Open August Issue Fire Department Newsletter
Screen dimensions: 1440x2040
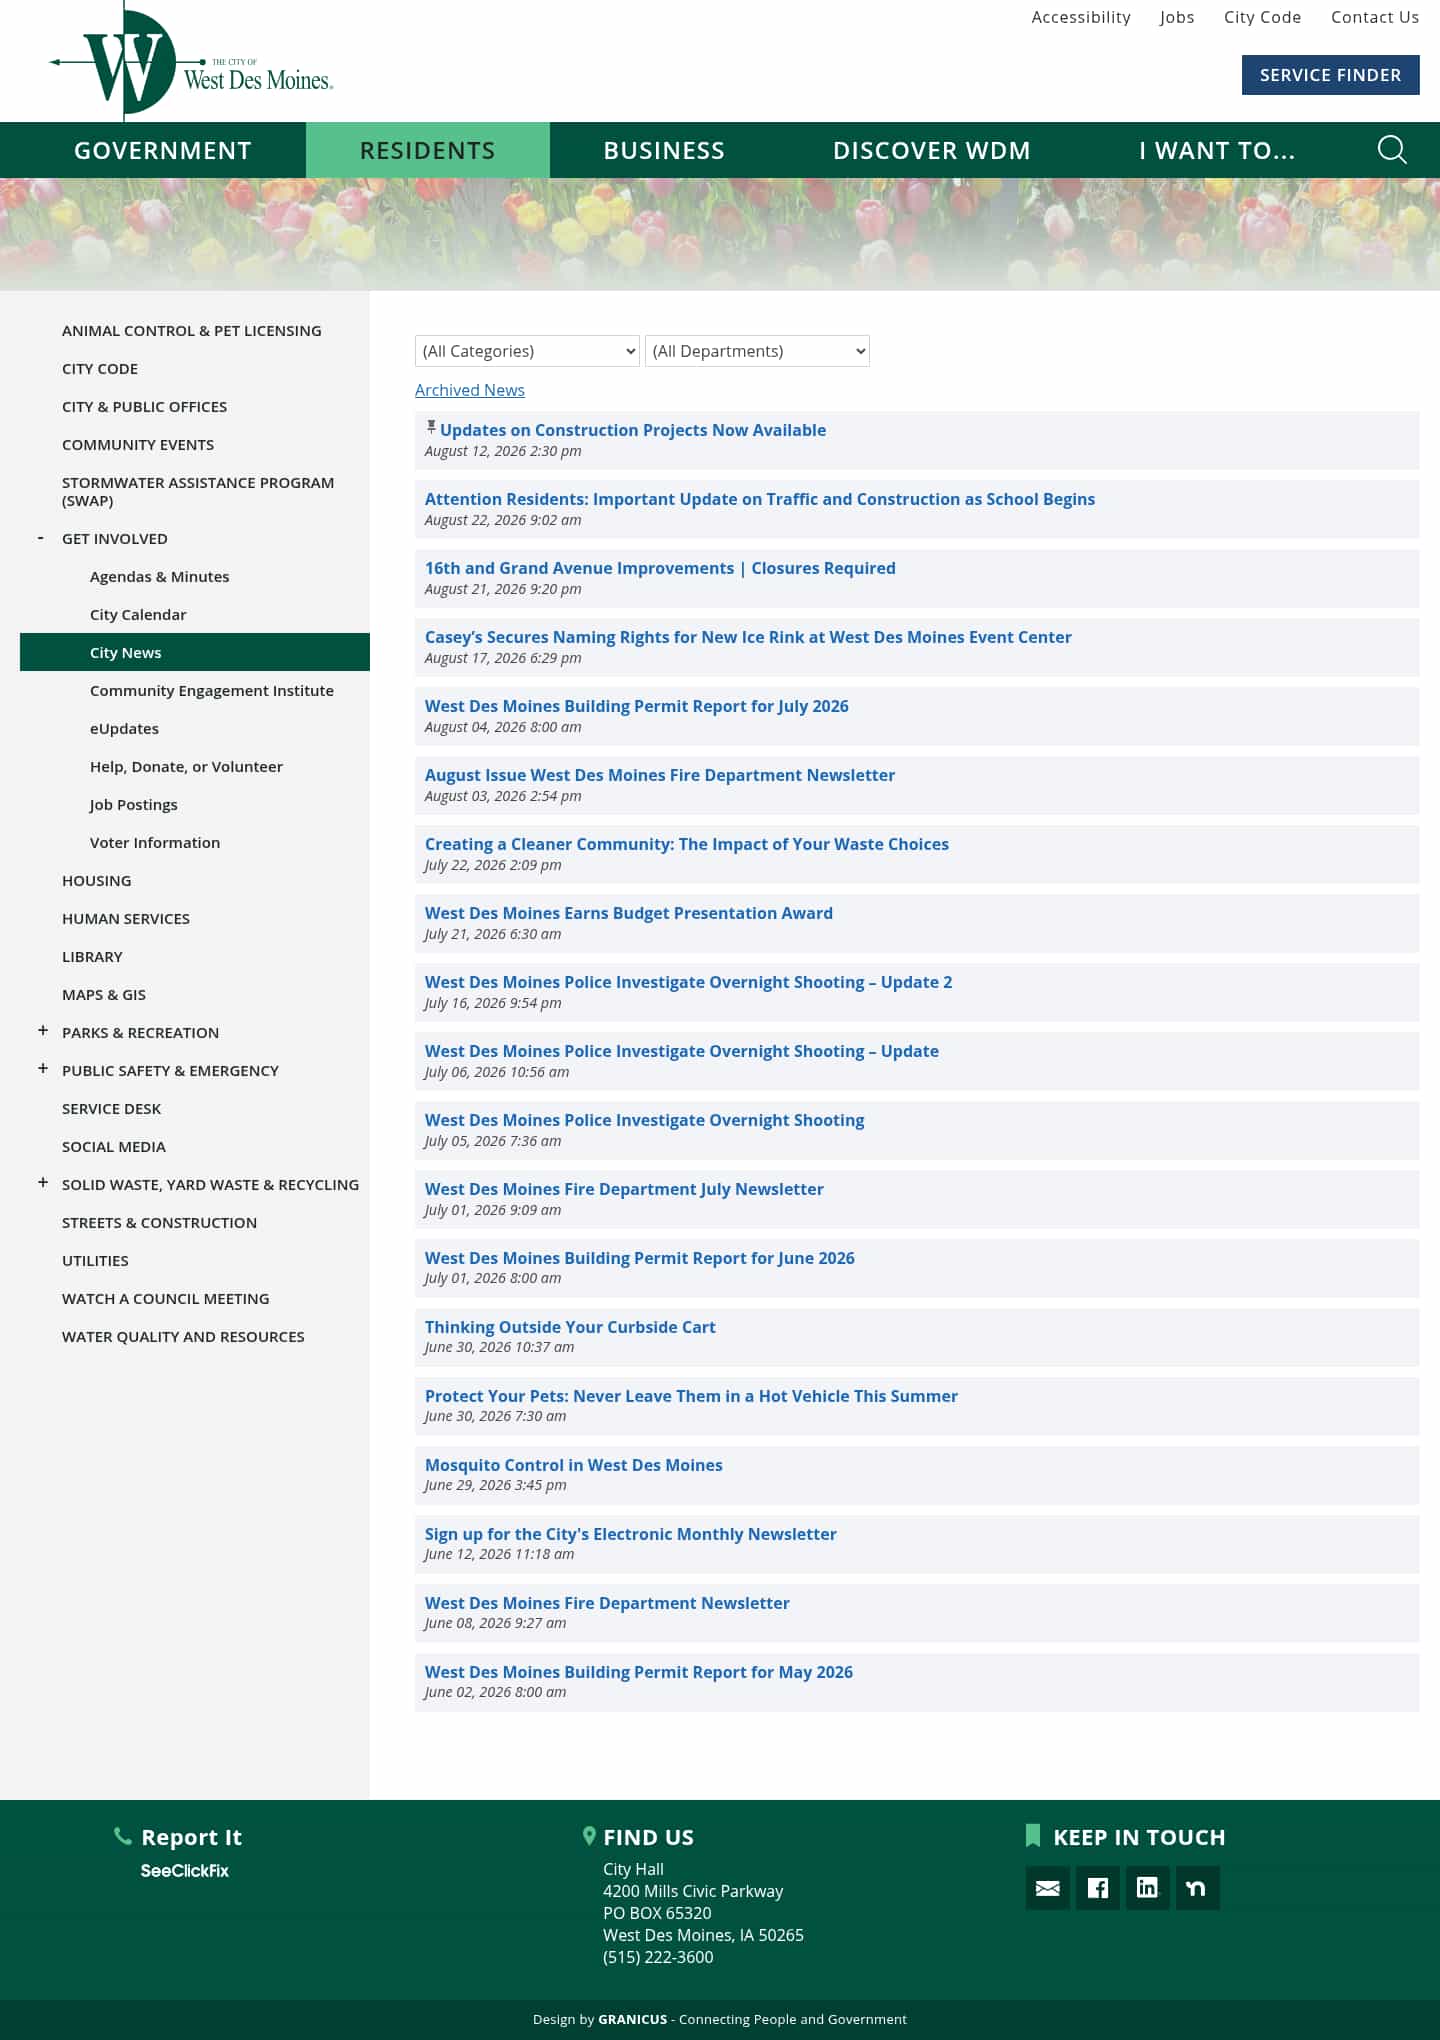tap(660, 775)
